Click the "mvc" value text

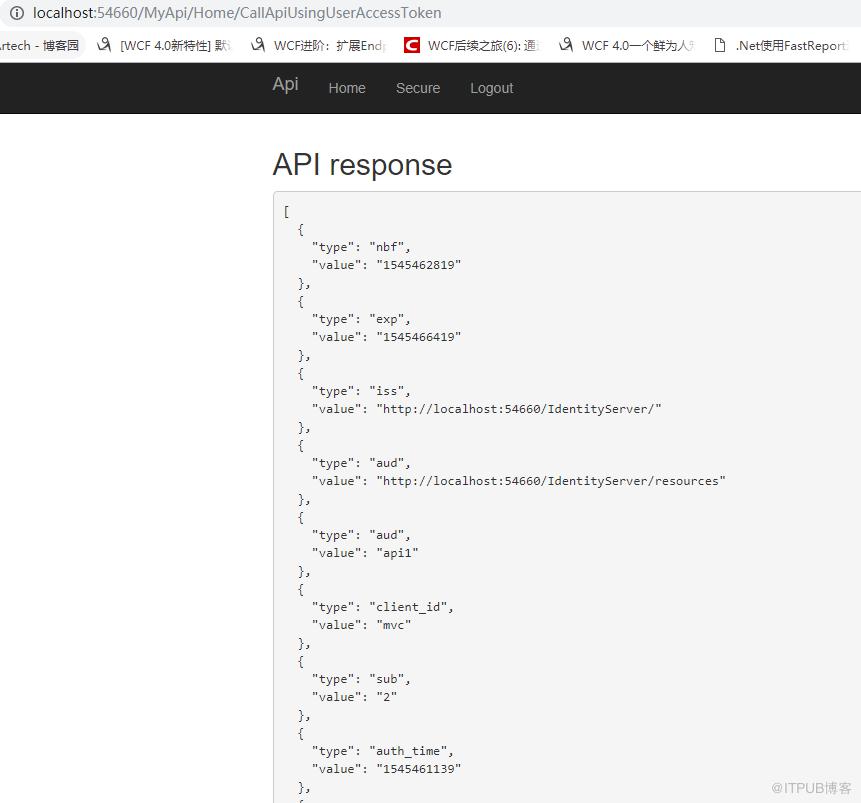(x=394, y=625)
